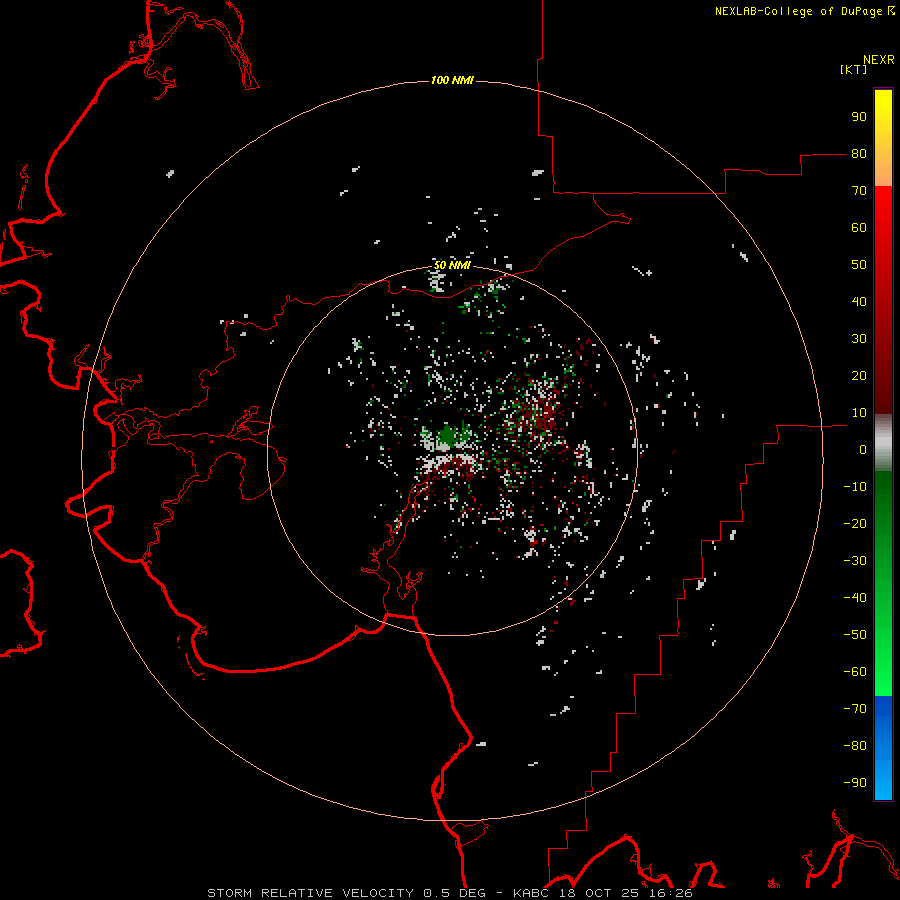Click the -40 knot scale value
Viewport: 900px width, 900px height.
tap(855, 598)
